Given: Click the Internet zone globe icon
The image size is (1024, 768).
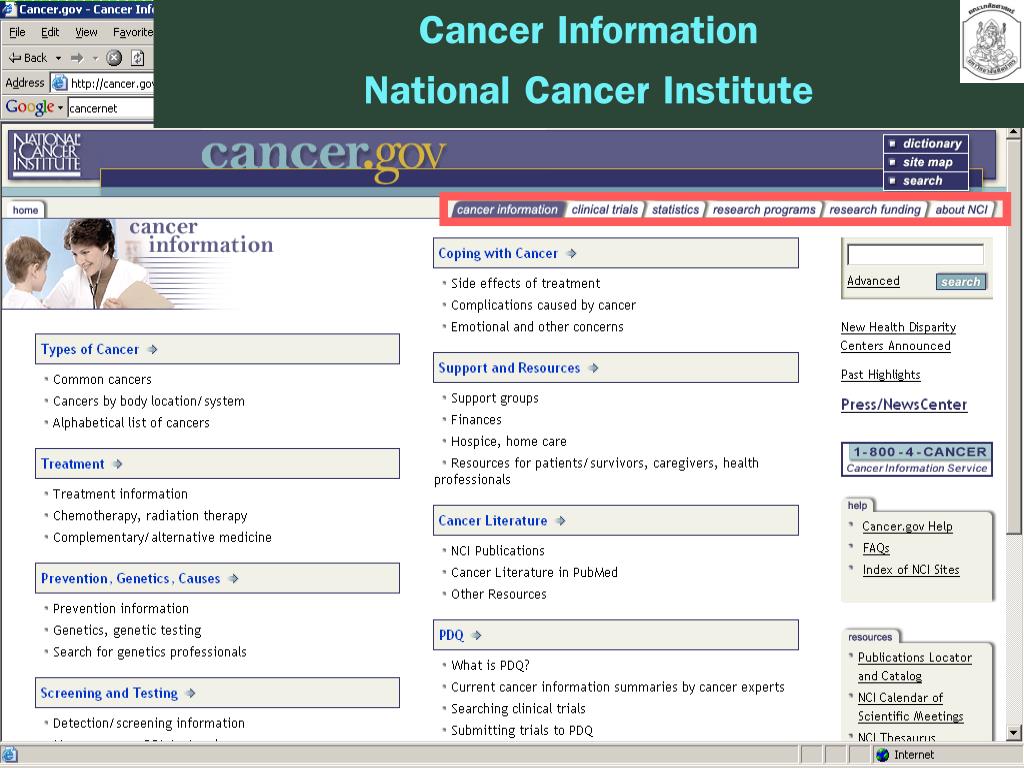Looking at the screenshot, I should [x=882, y=755].
